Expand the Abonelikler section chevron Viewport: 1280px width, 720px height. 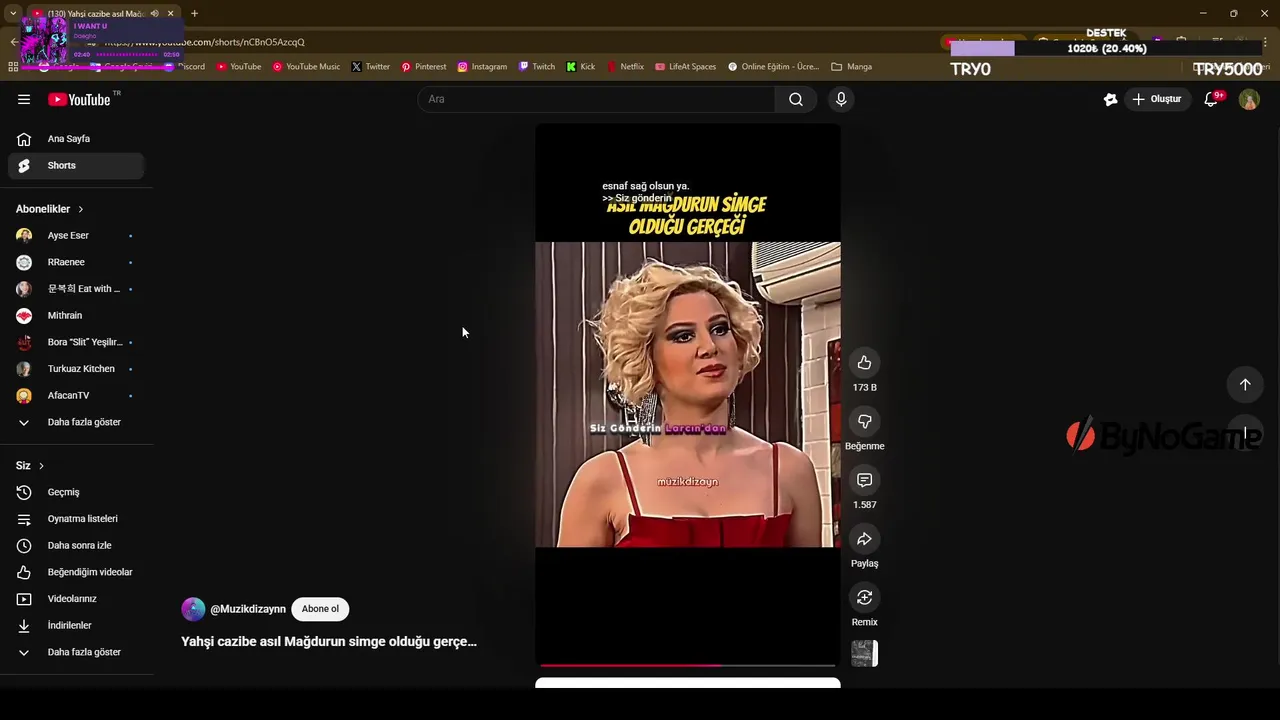[x=81, y=209]
